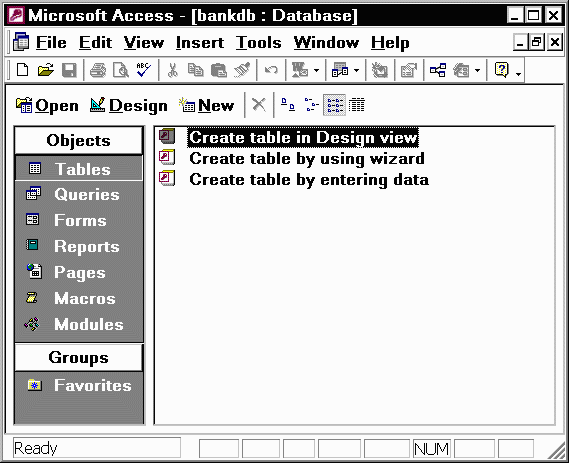Click the Format Painter brush icon
The width and height of the screenshot is (569, 463).
[x=242, y=70]
